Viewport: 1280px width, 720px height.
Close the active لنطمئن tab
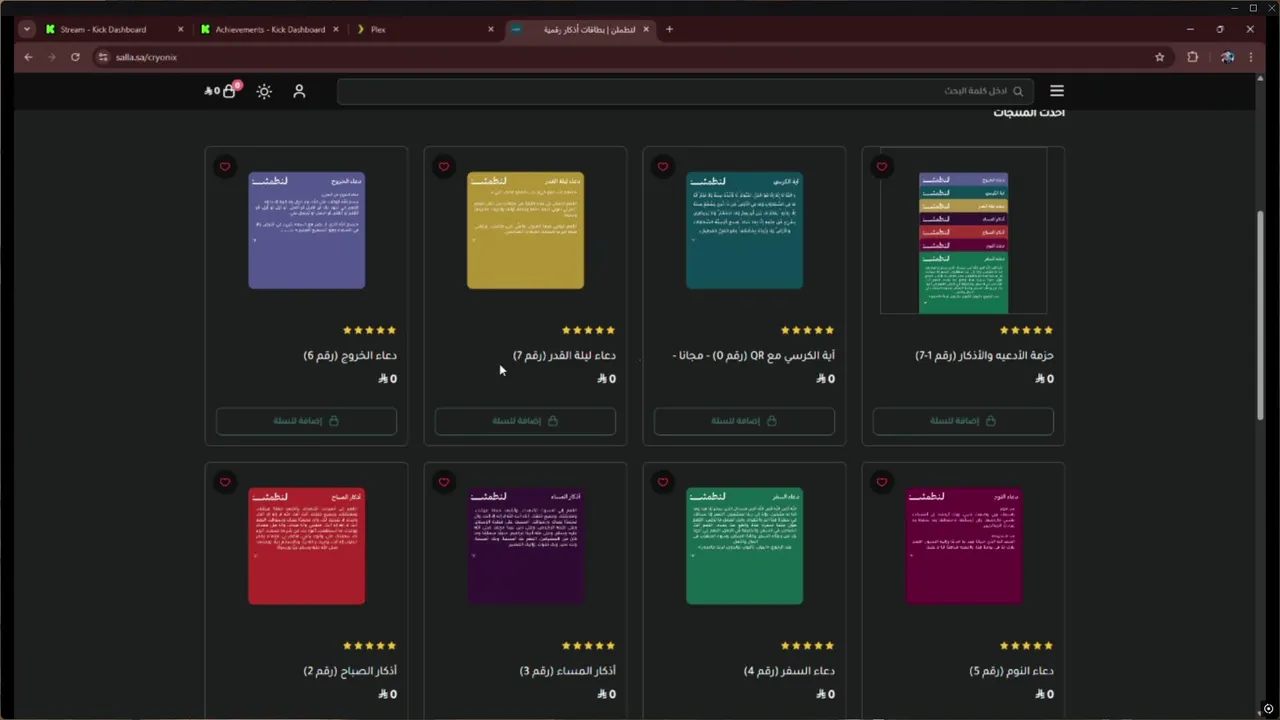point(646,29)
